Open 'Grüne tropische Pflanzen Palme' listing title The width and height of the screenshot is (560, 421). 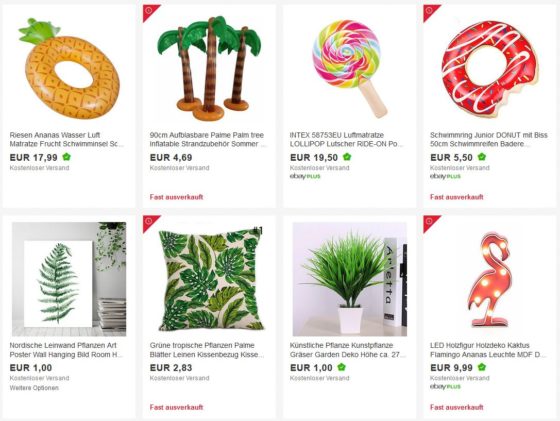coord(207,350)
